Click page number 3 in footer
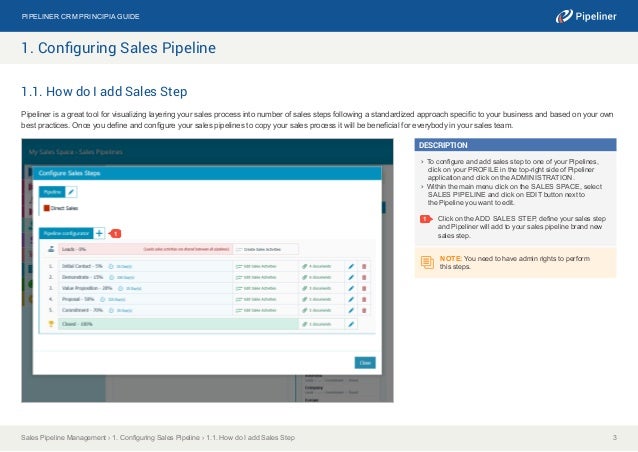 [x=615, y=438]
